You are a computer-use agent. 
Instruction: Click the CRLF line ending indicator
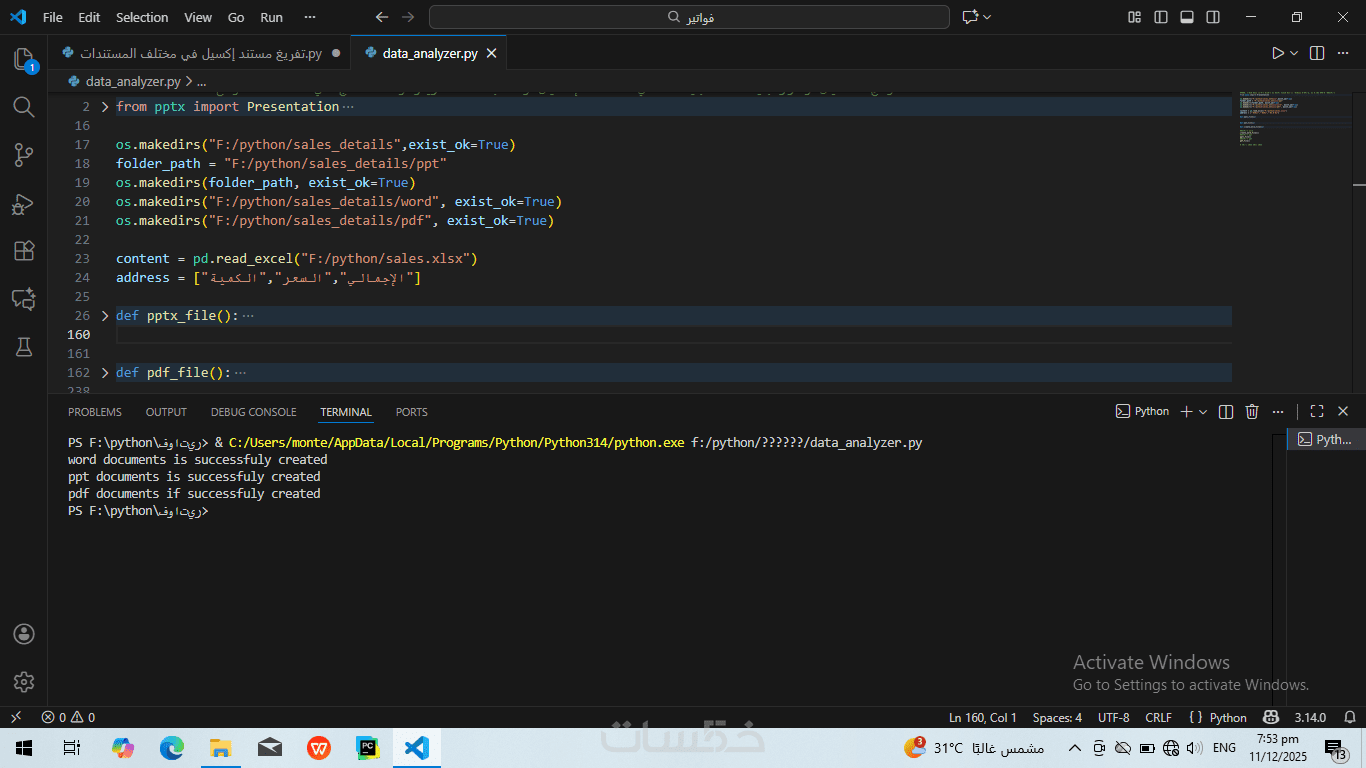coord(1158,717)
